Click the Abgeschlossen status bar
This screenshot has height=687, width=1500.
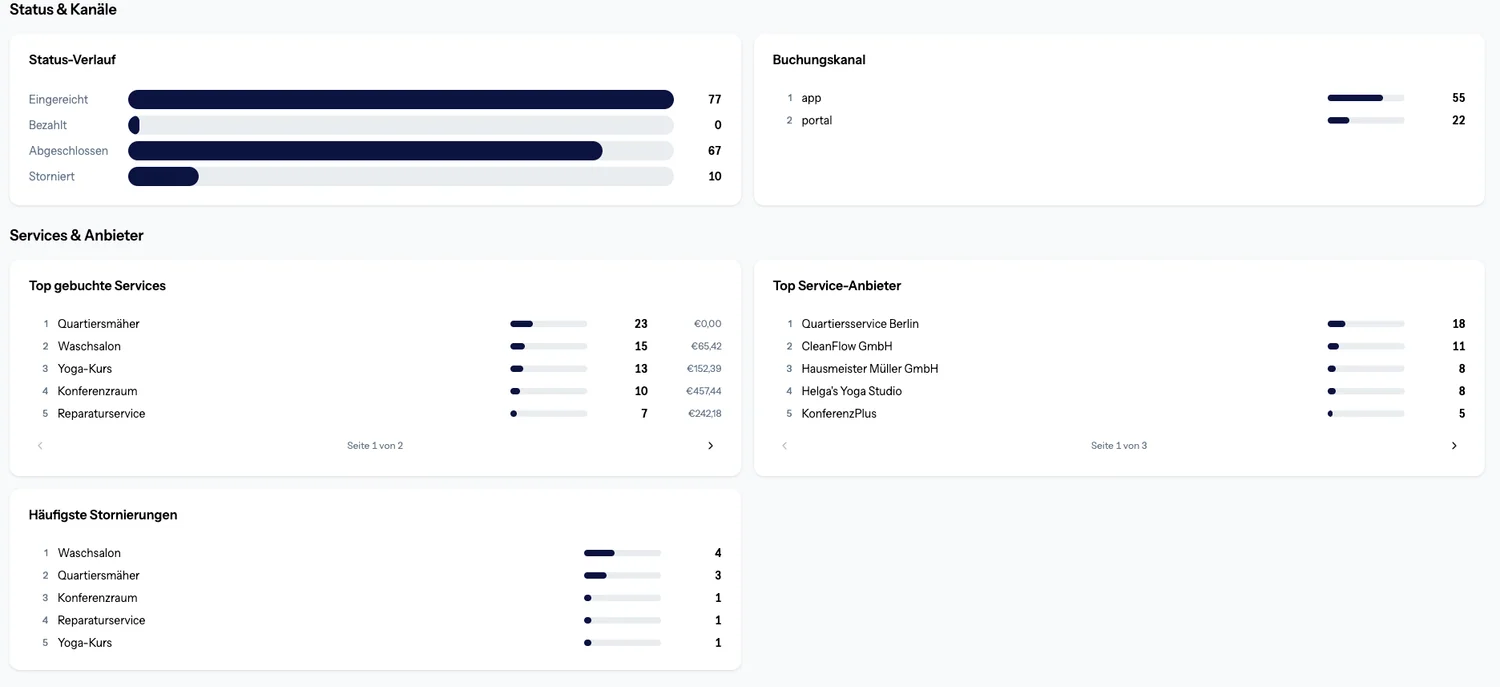point(401,151)
